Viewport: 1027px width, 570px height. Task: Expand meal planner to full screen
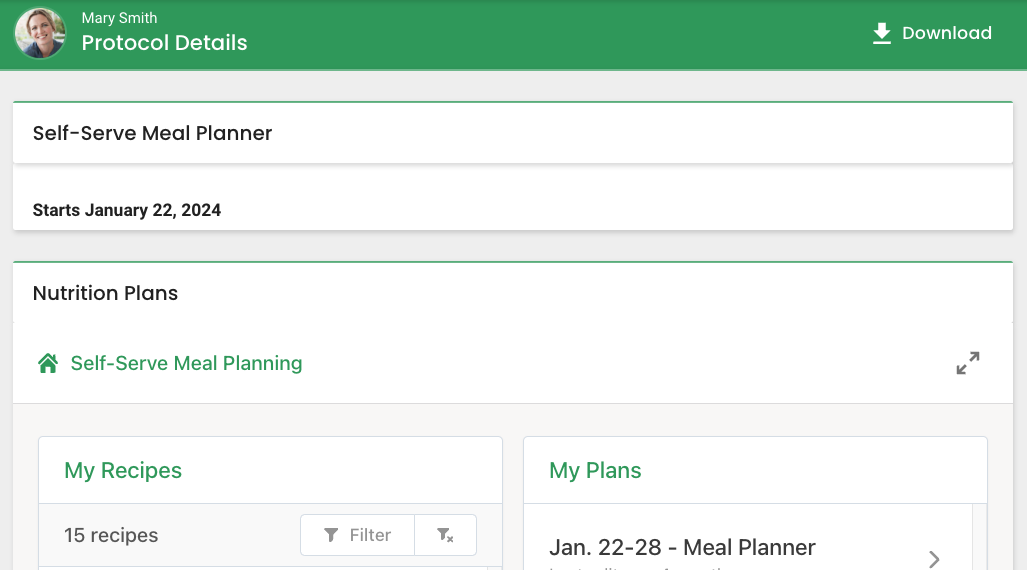tap(967, 363)
